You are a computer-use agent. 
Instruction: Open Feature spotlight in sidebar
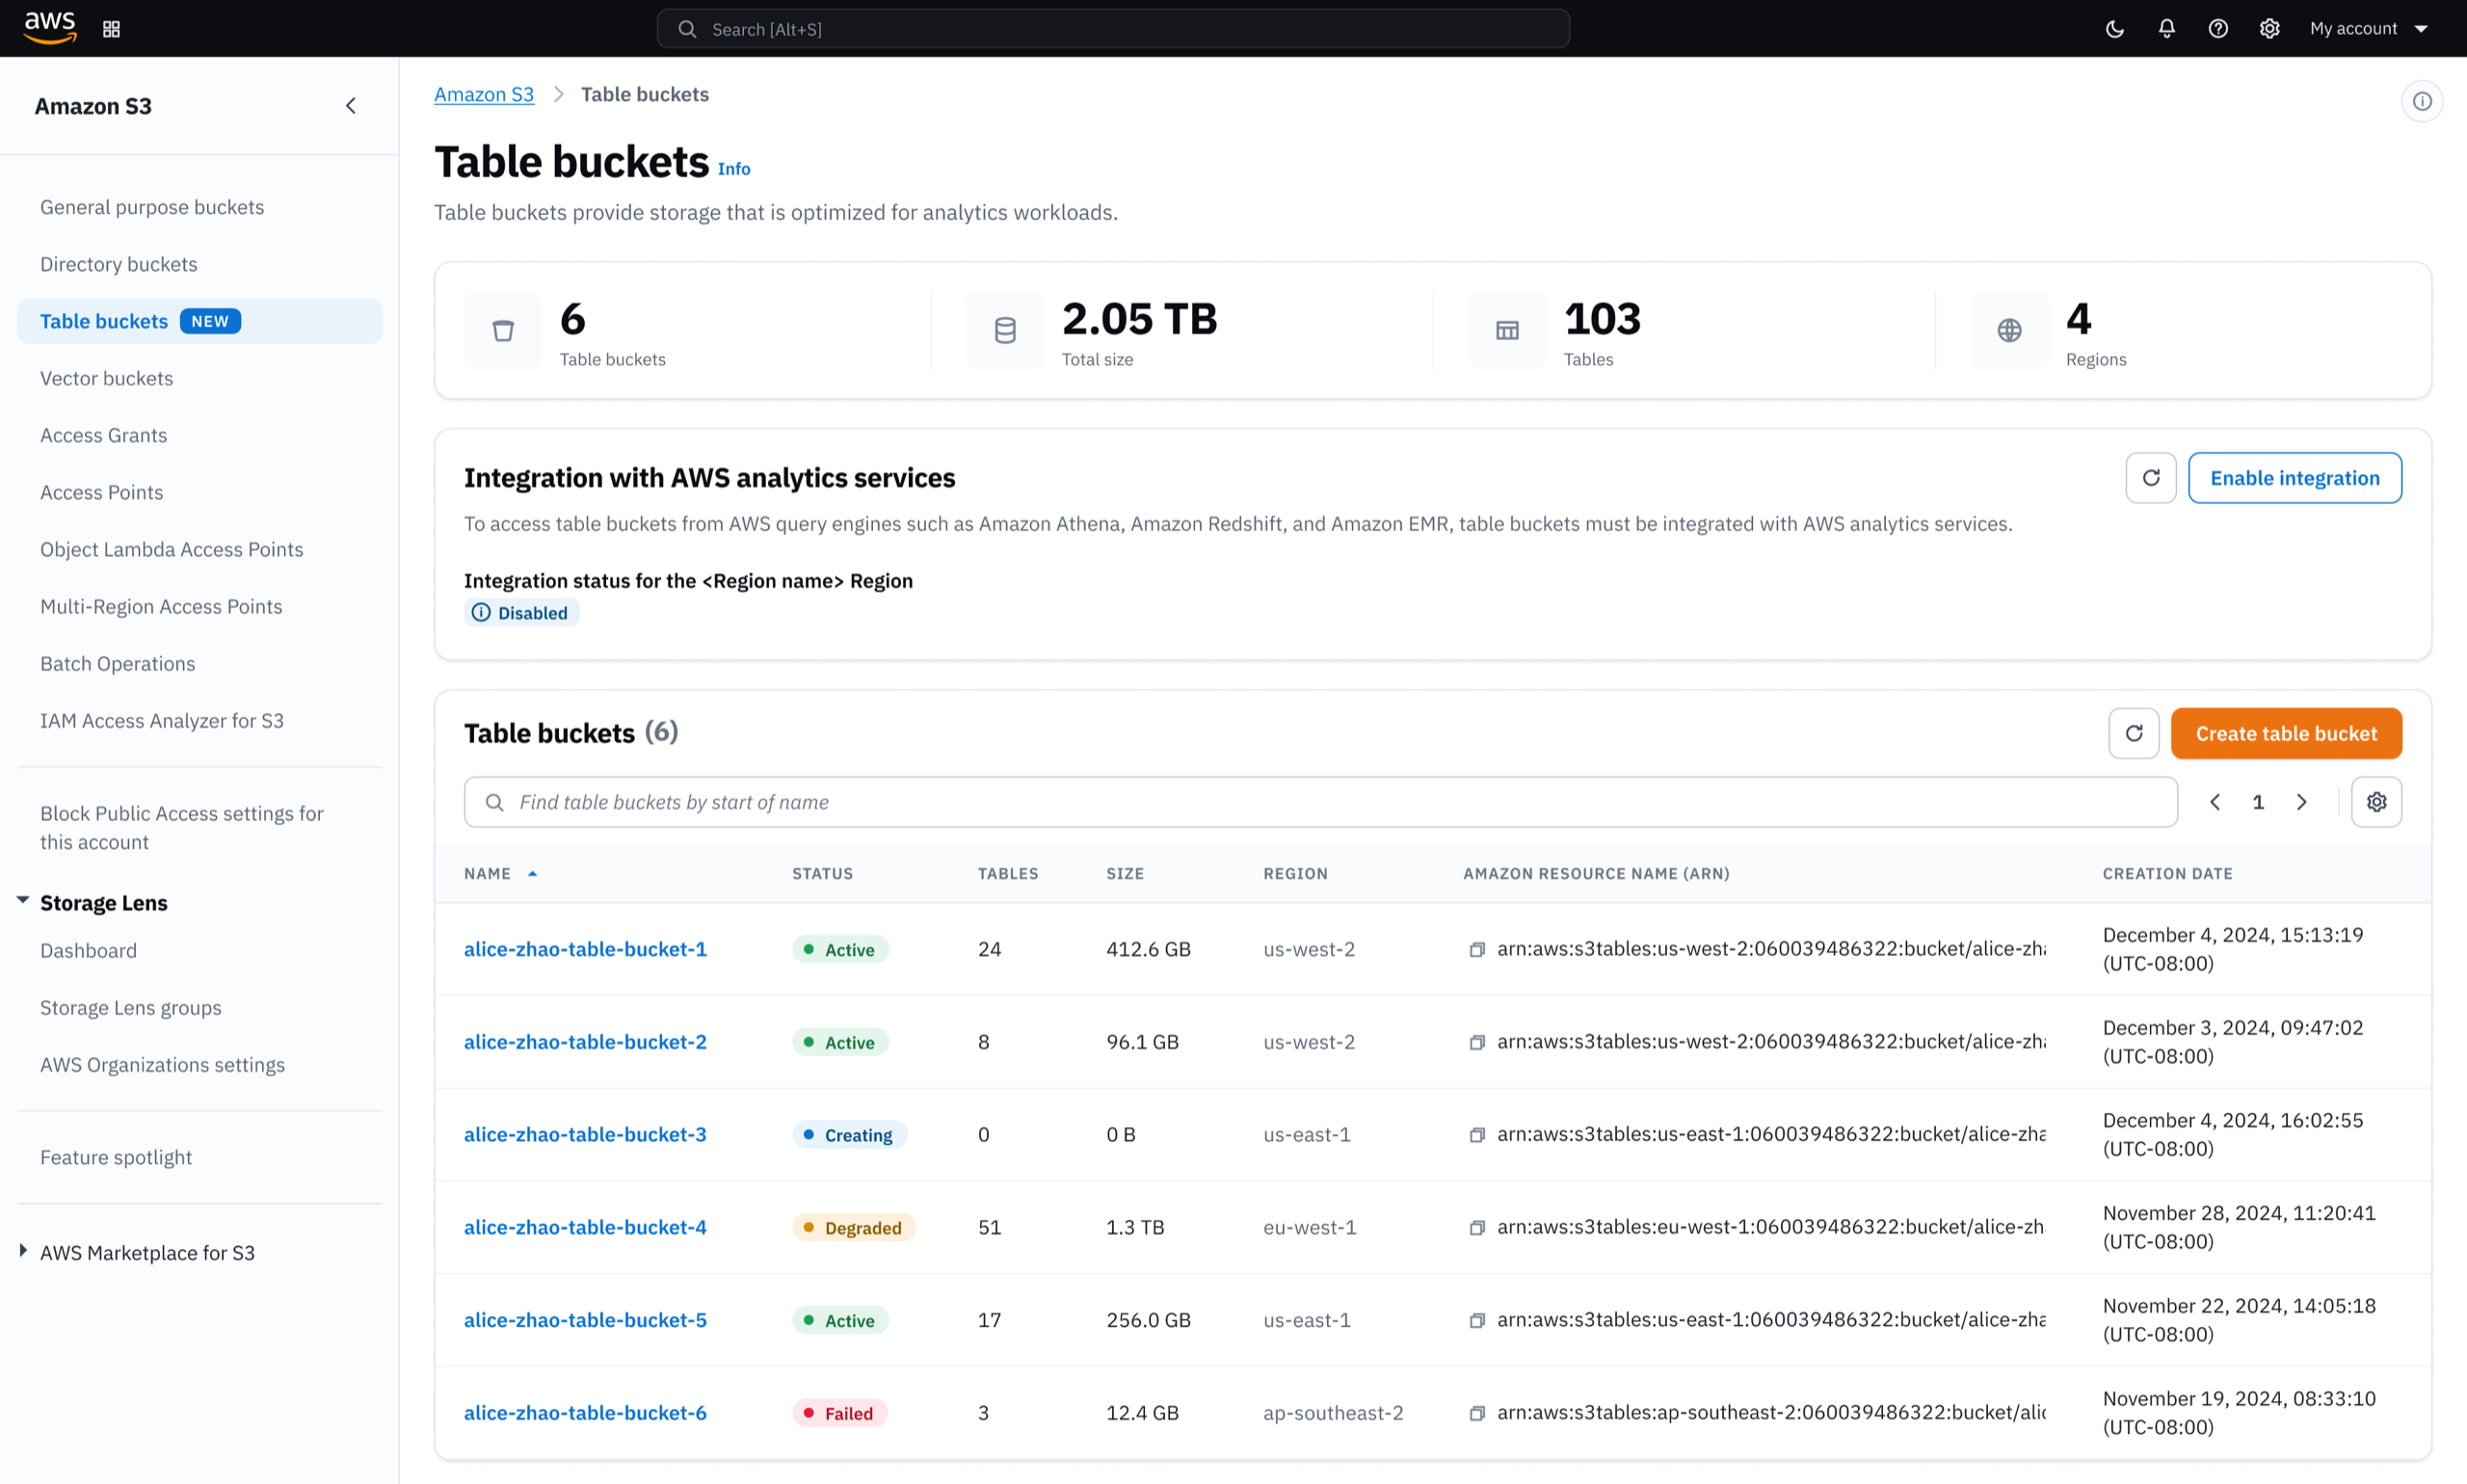click(116, 1157)
